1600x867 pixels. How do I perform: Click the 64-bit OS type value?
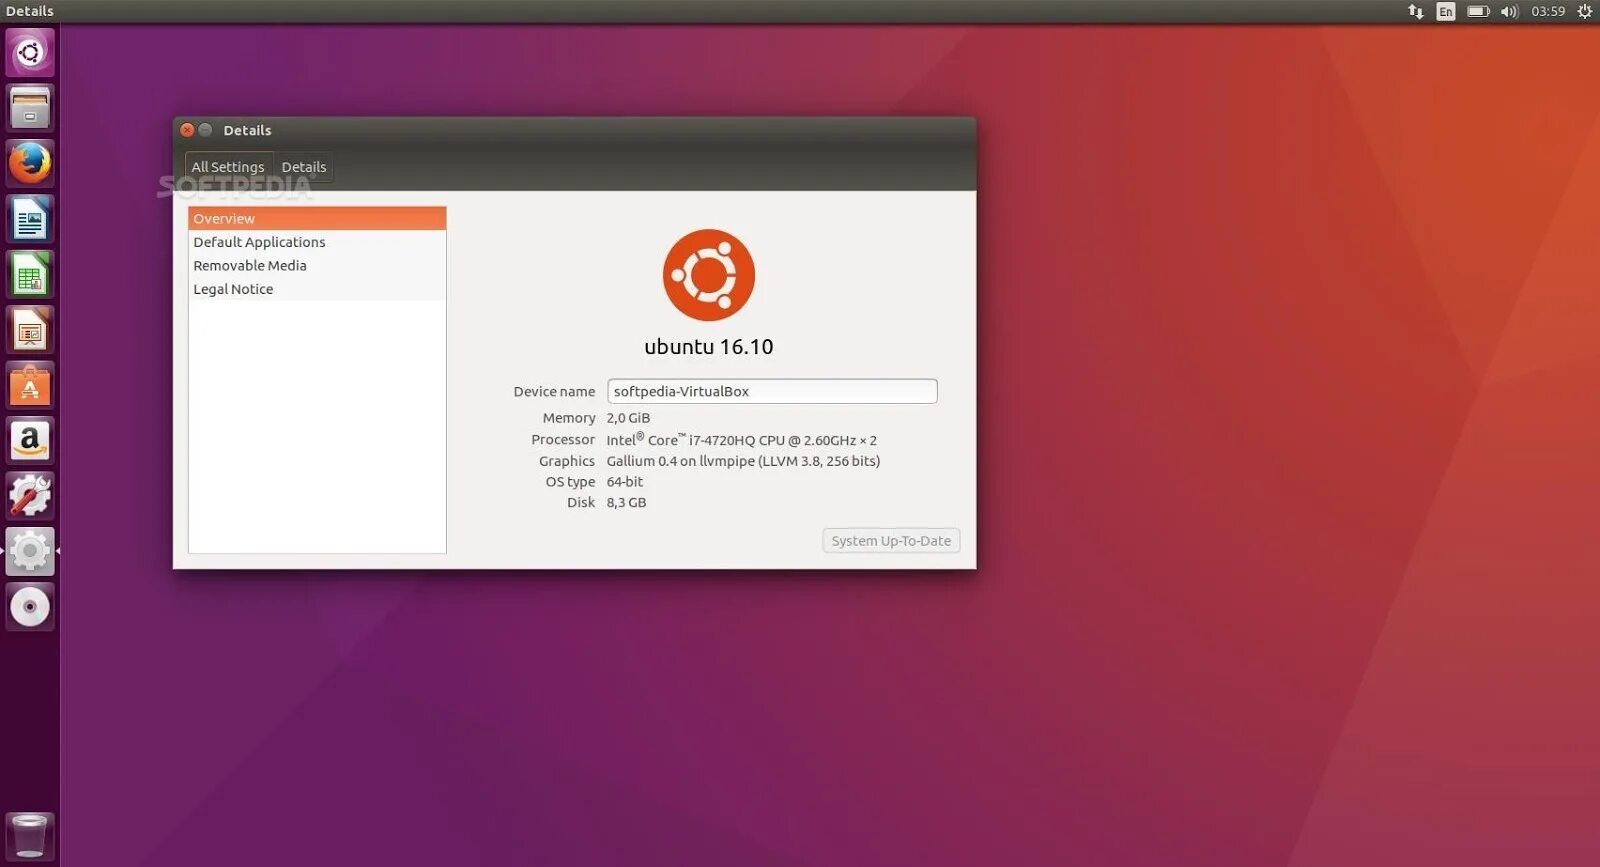click(625, 481)
